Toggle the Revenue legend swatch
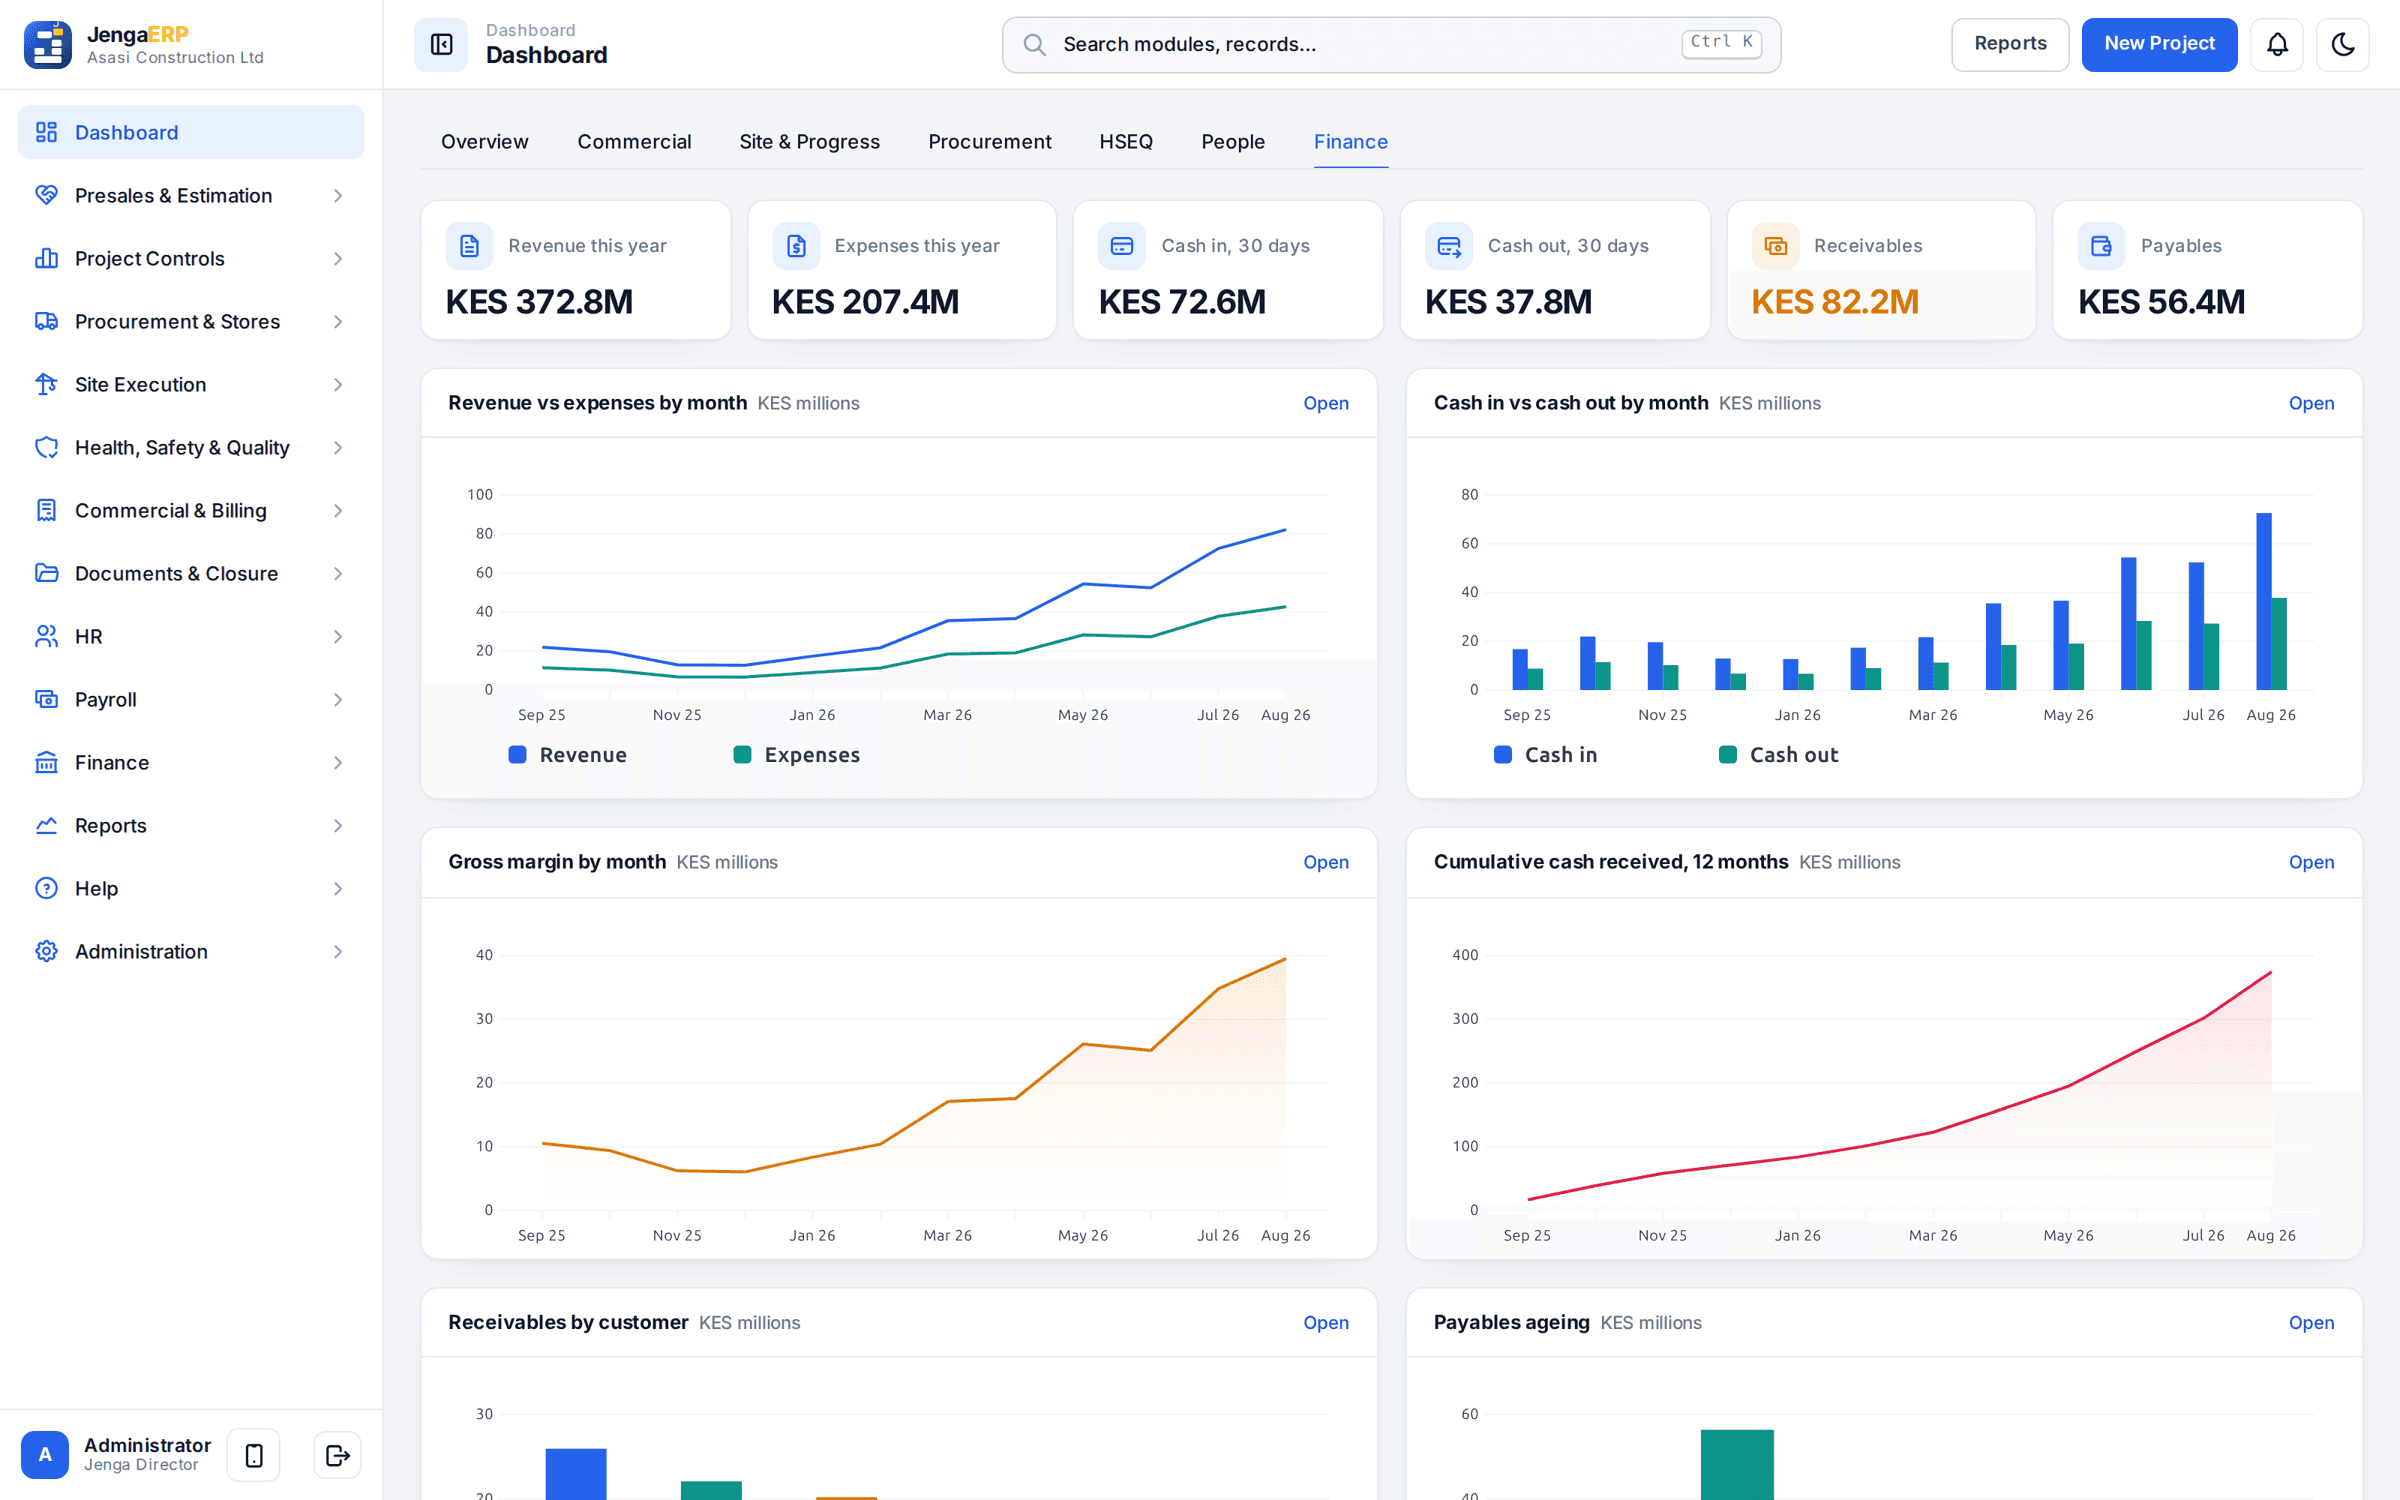Image resolution: width=2400 pixels, height=1500 pixels. coord(517,755)
